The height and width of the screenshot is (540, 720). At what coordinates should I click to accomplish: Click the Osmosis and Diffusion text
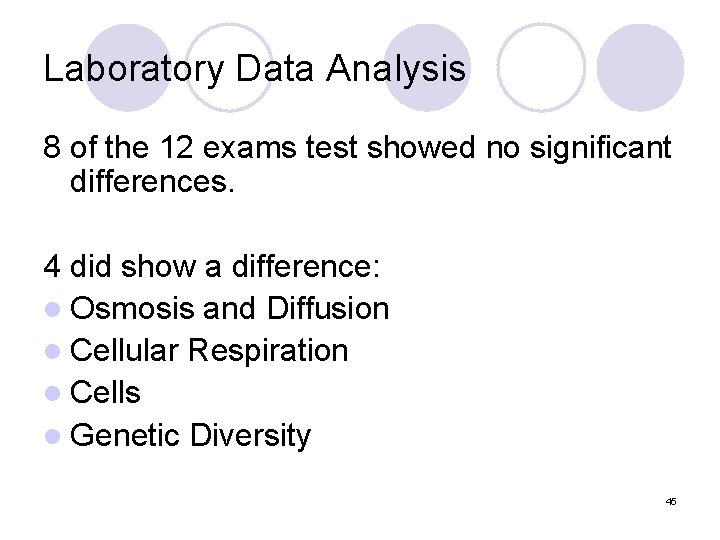[x=230, y=308]
